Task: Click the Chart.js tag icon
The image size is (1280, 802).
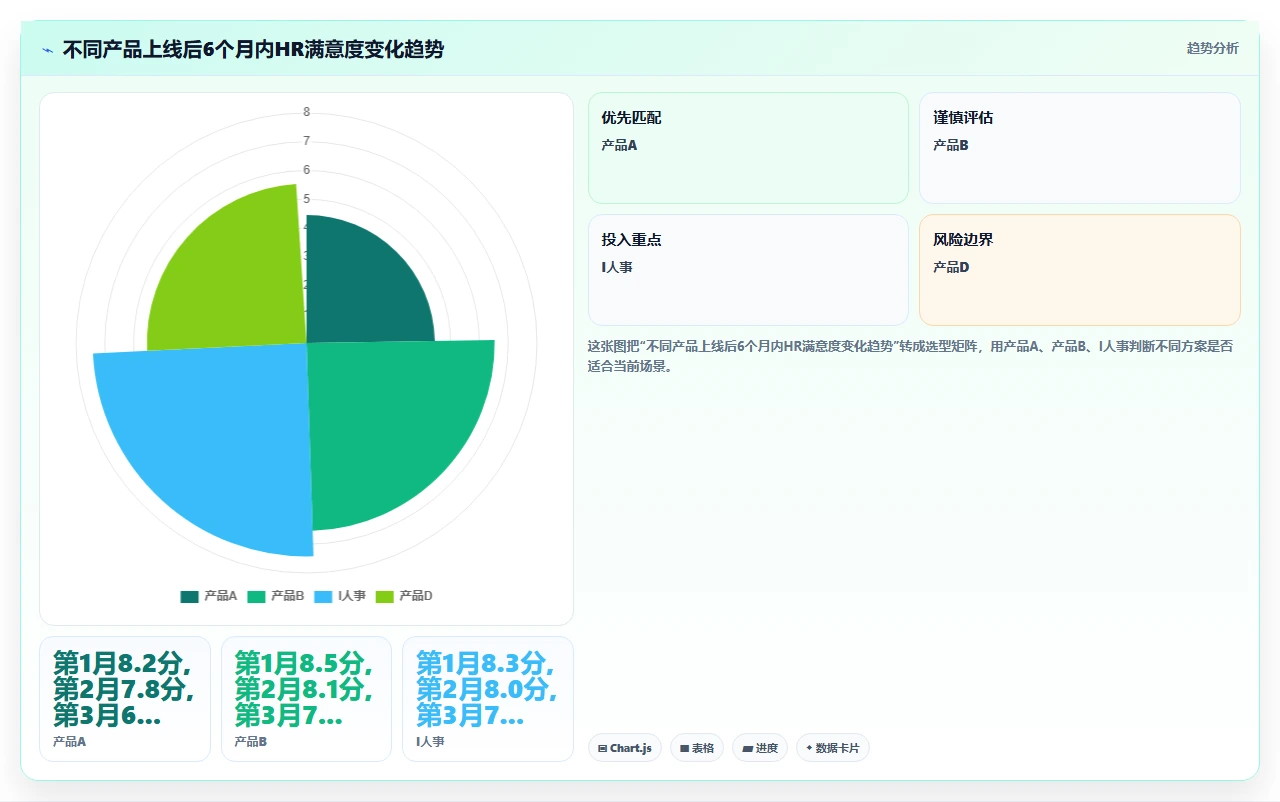Action: click(603, 748)
